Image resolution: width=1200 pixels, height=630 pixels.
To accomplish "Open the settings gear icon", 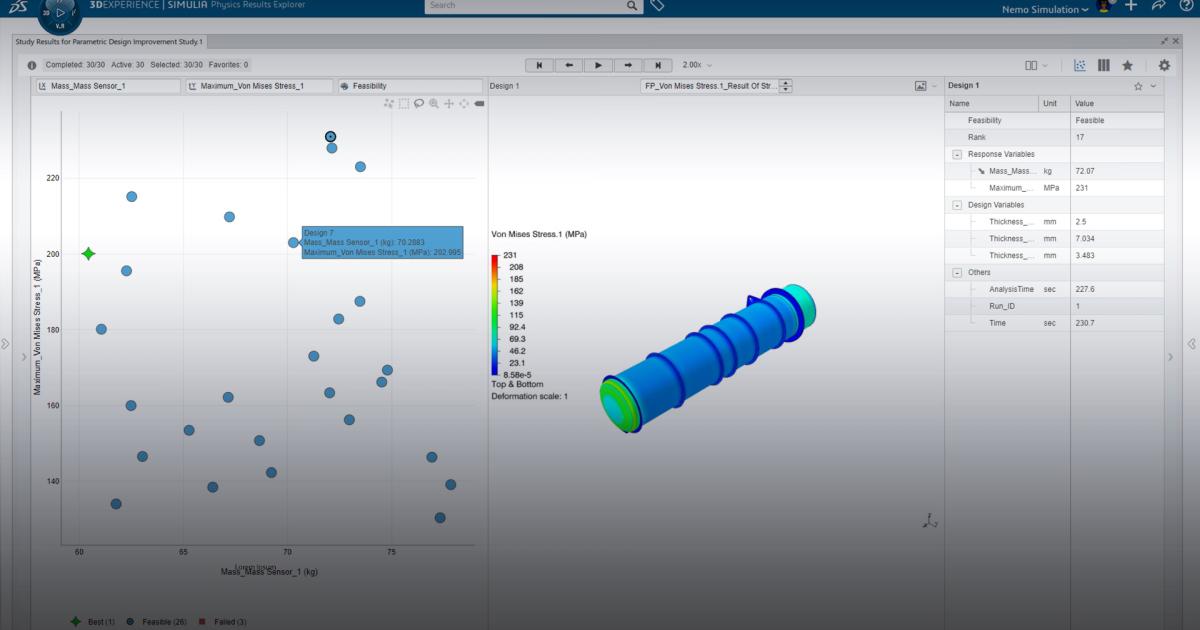I will click(1164, 65).
